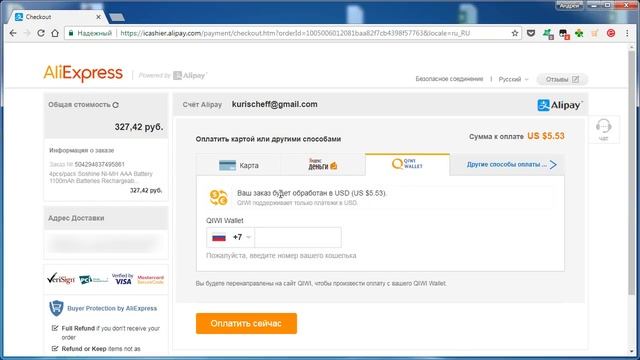640x360 pixels.
Task: Click kurischeff@gmail.com account email
Action: coord(274,104)
